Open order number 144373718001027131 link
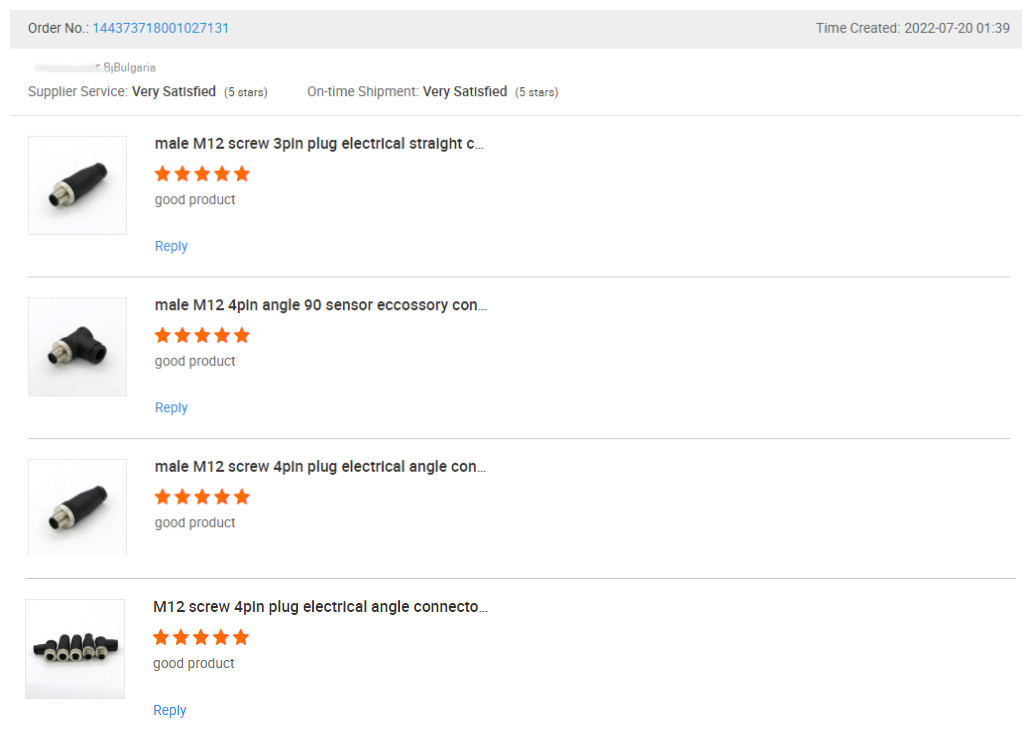The image size is (1032, 740). click(x=160, y=28)
